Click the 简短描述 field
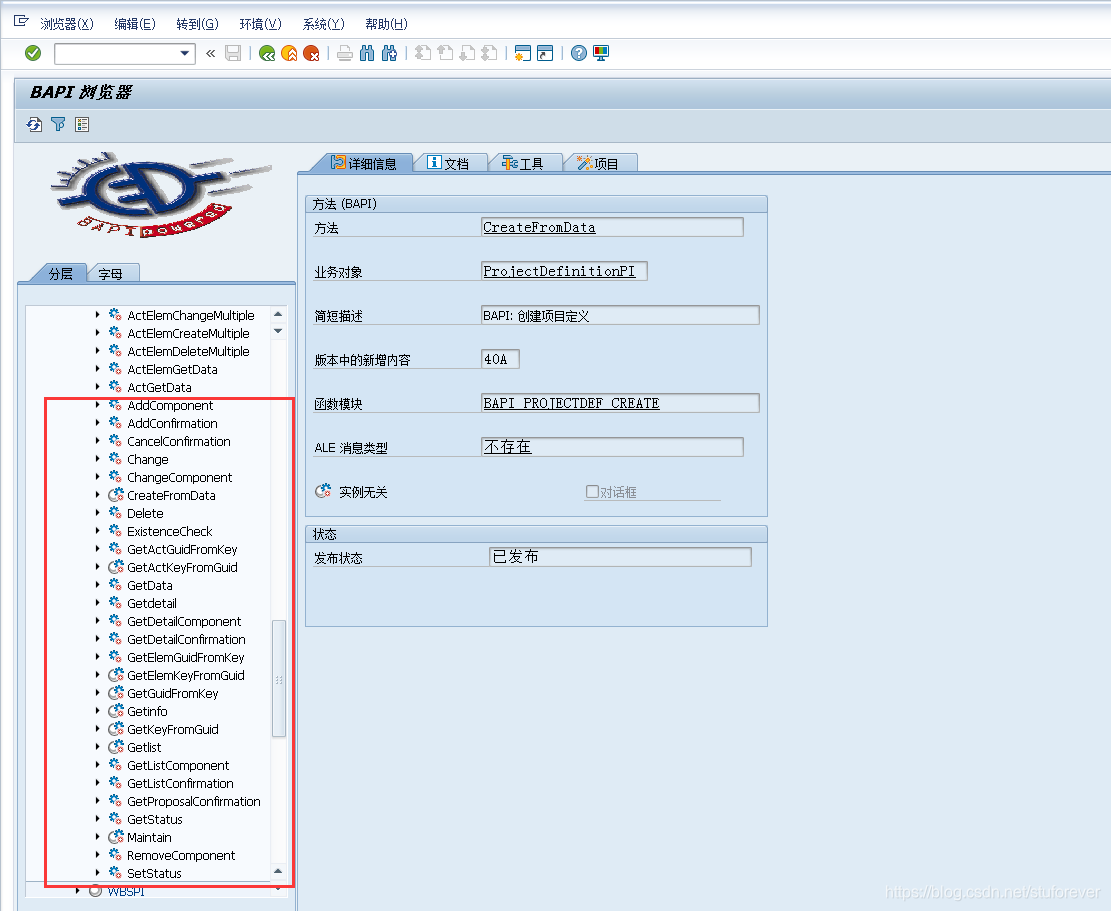1111x911 pixels. (x=620, y=315)
